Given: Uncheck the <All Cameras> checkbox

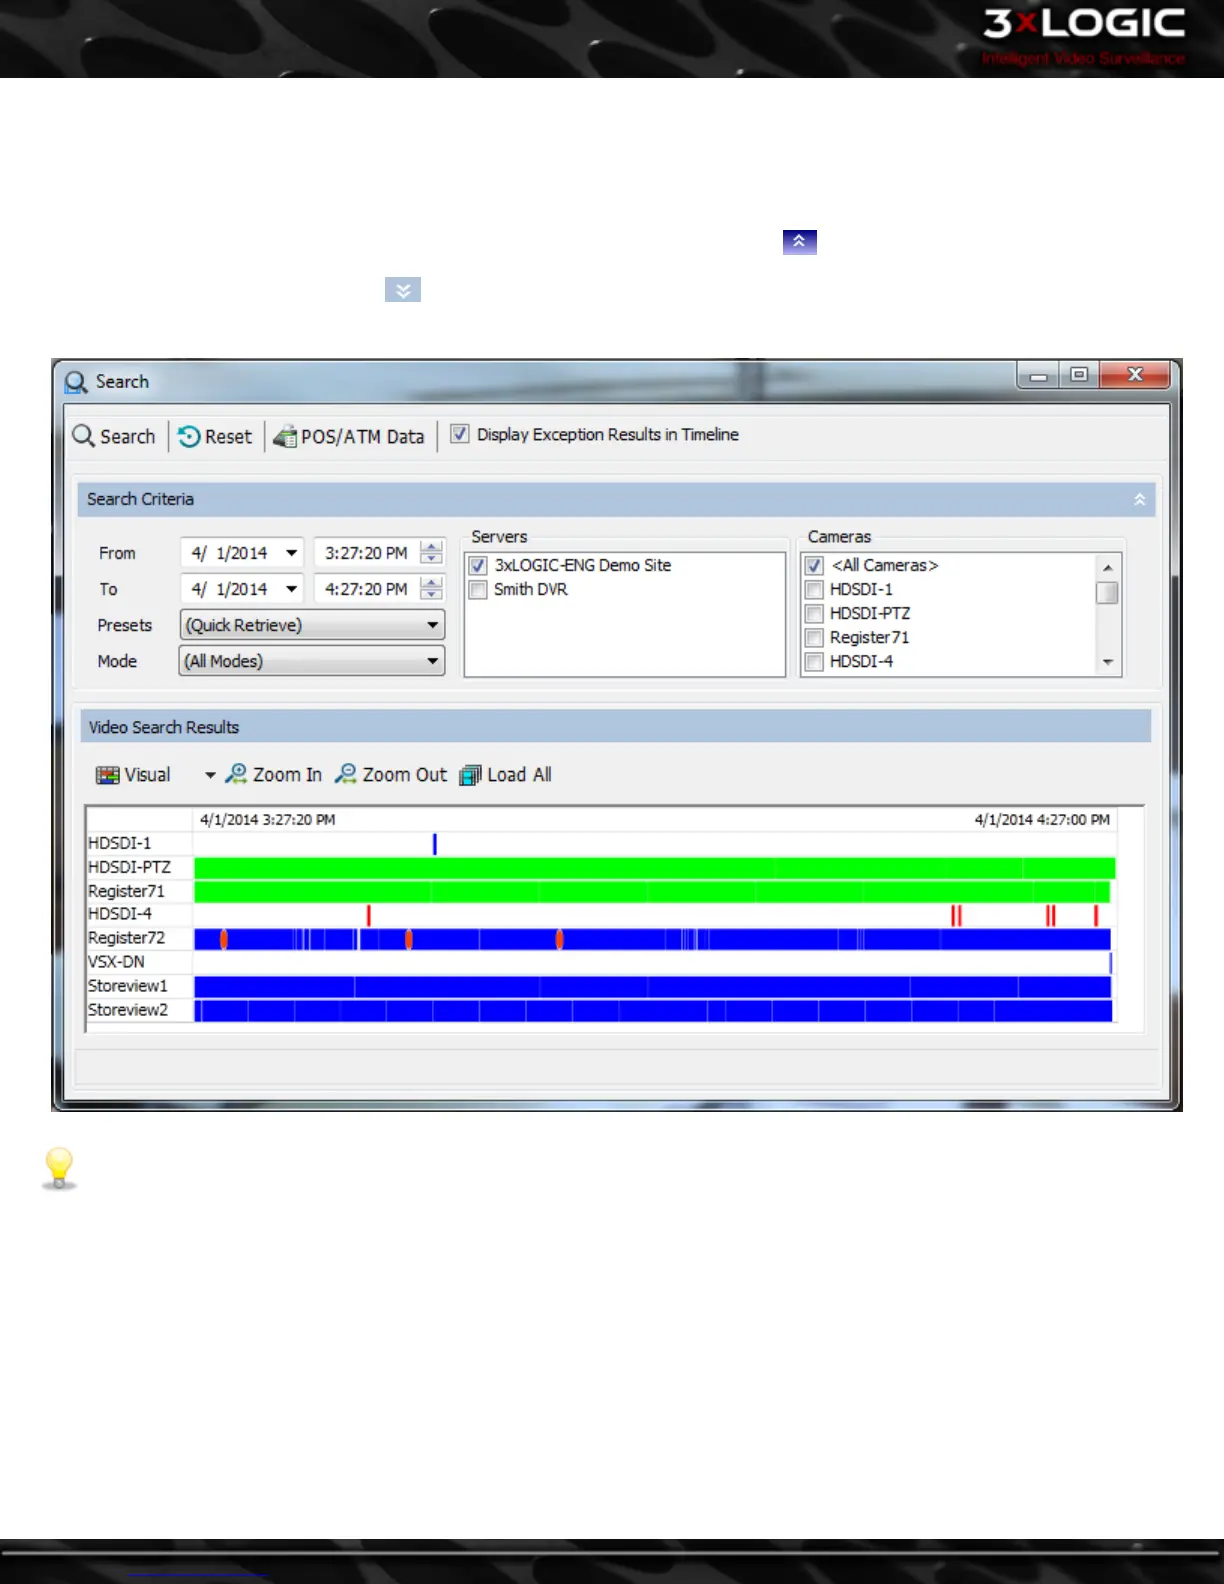Looking at the screenshot, I should click(815, 565).
